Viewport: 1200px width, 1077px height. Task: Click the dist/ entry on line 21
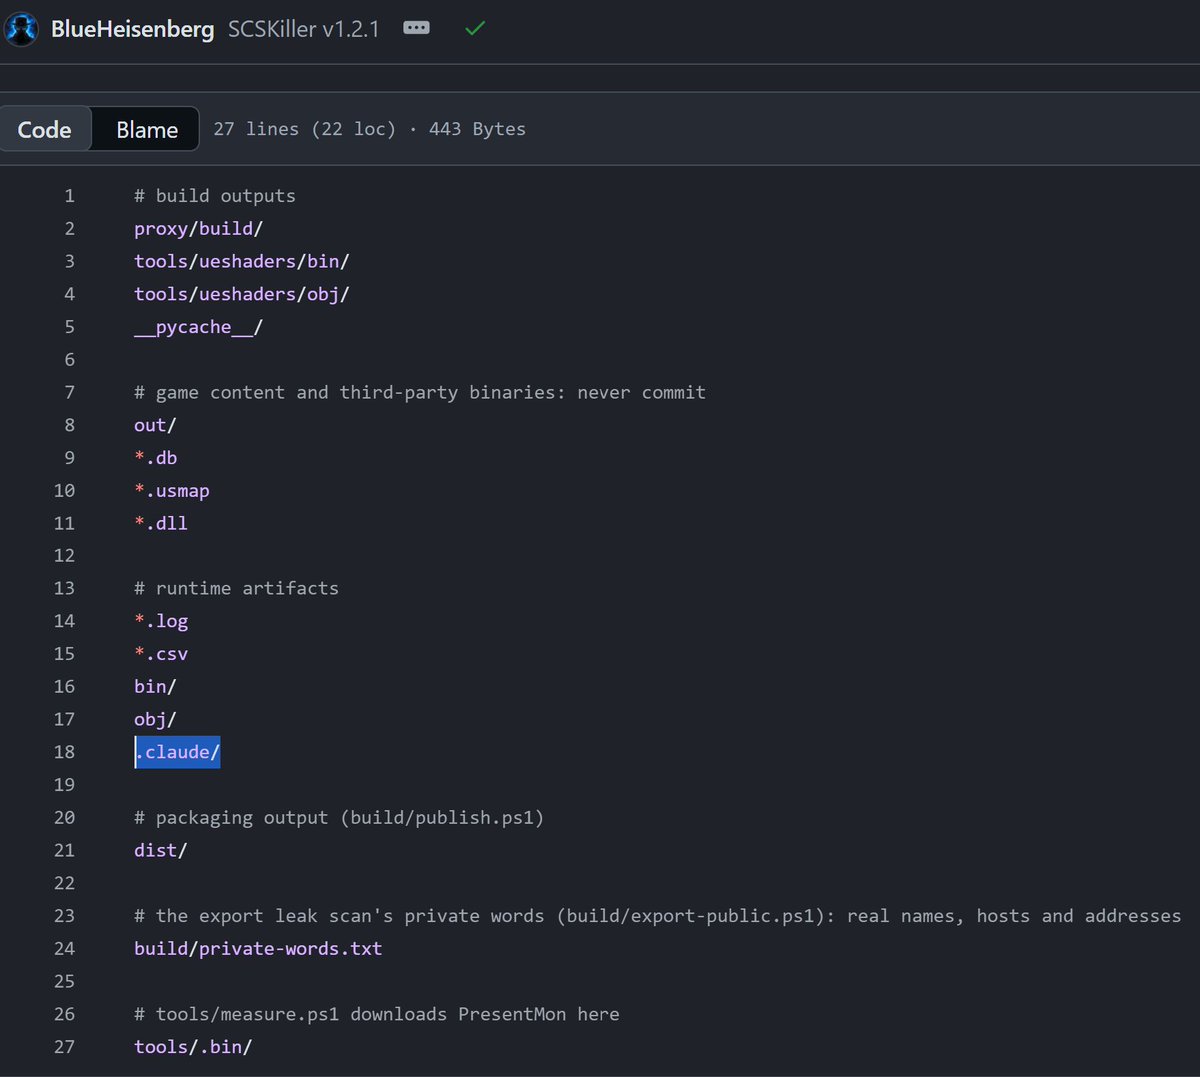161,850
